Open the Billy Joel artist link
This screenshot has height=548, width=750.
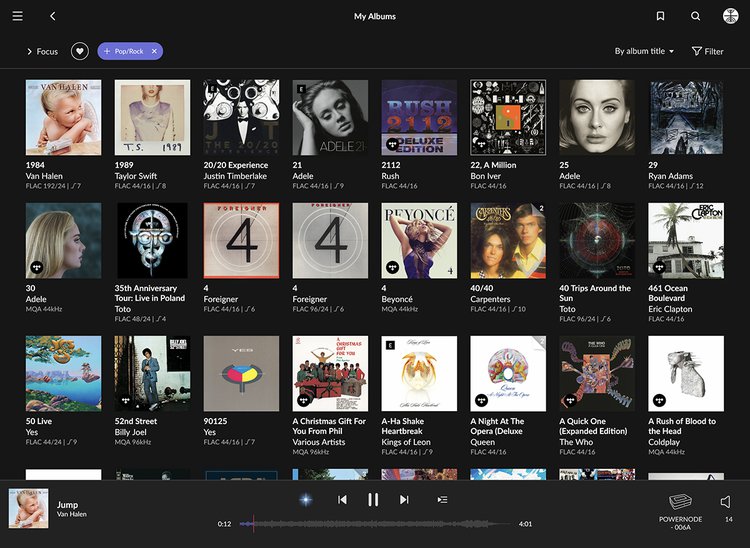131,432
